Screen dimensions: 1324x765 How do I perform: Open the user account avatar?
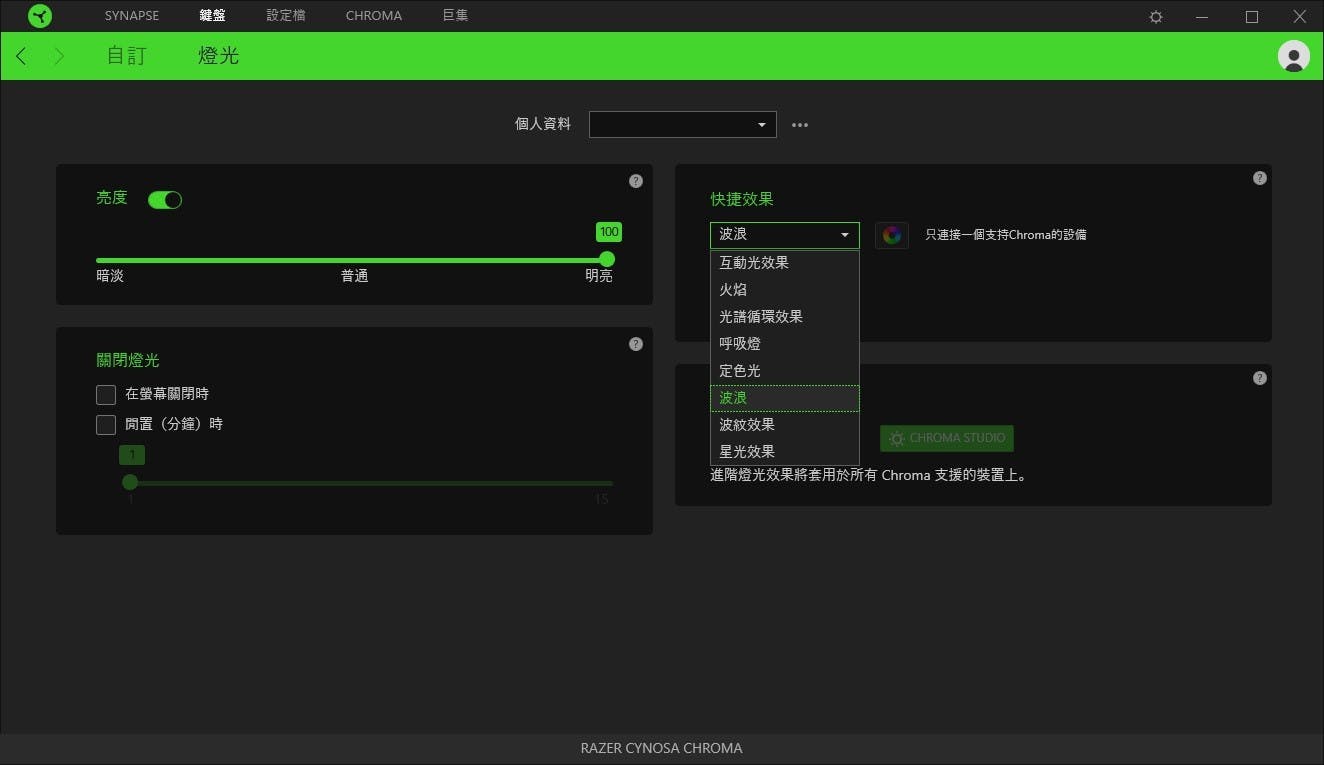click(x=1294, y=56)
